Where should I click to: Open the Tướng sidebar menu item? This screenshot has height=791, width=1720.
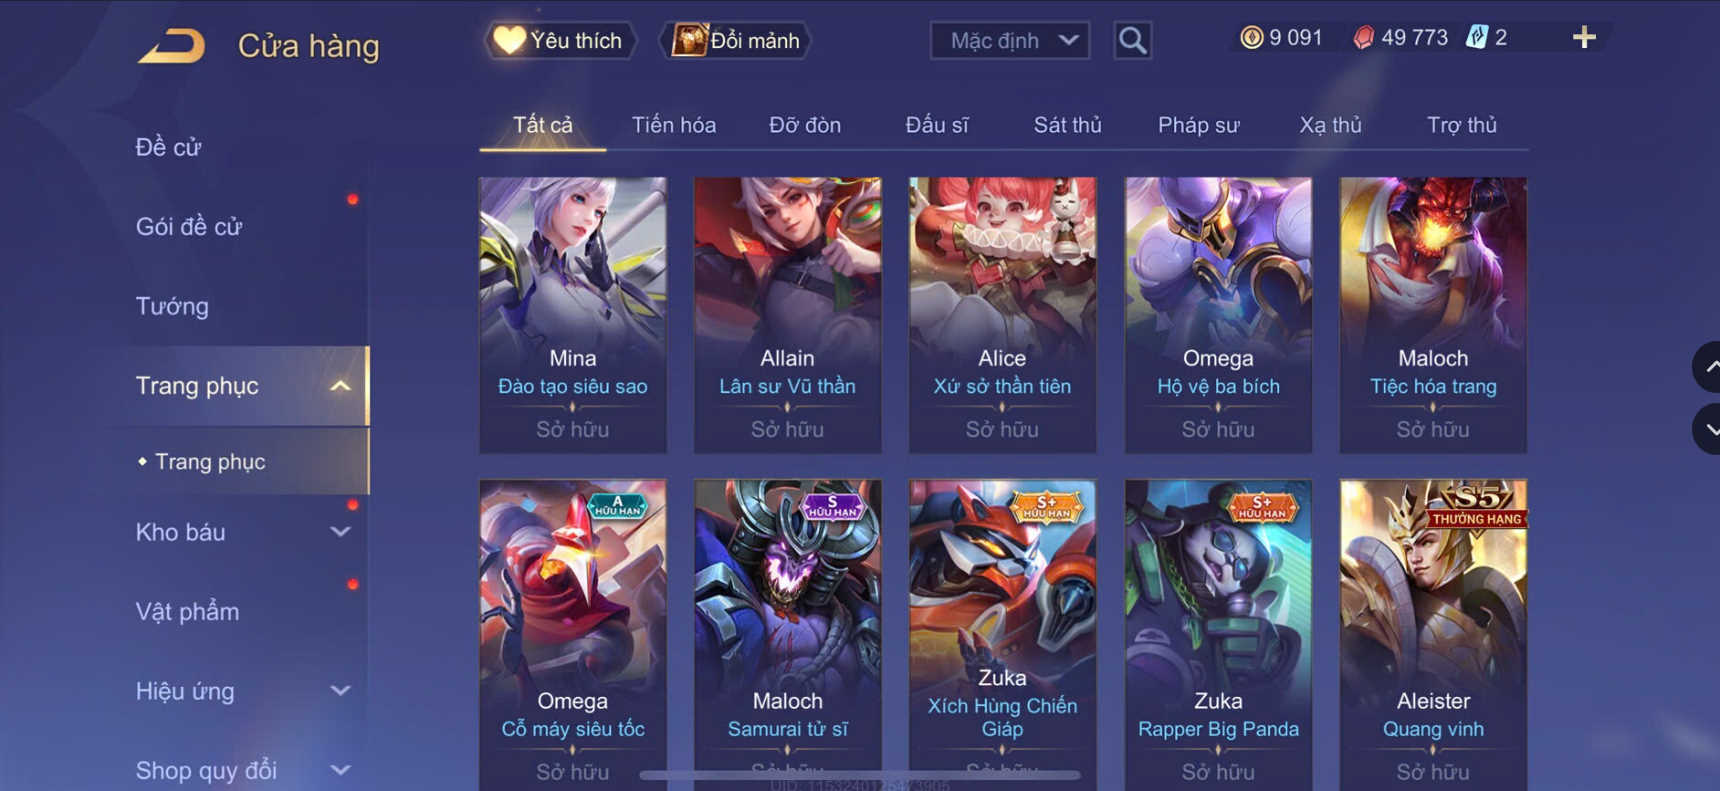coord(172,306)
